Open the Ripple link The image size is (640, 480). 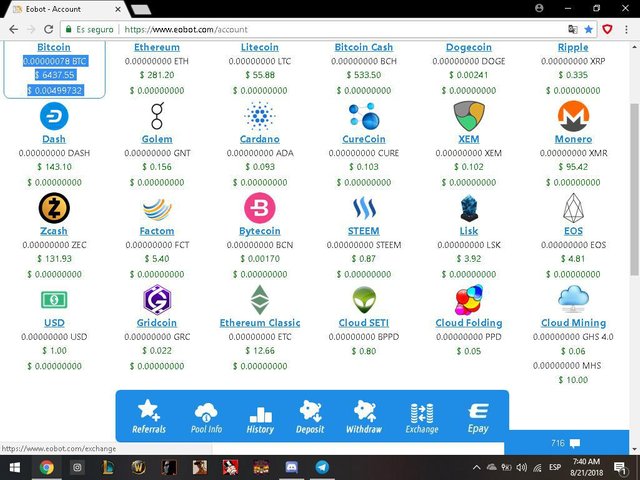(573, 47)
